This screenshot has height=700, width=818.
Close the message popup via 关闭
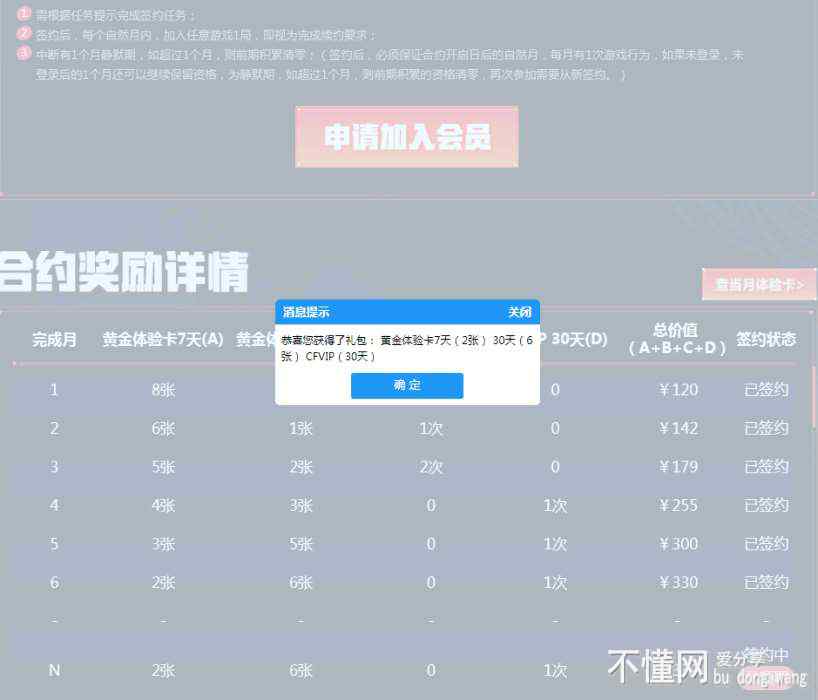tap(520, 312)
